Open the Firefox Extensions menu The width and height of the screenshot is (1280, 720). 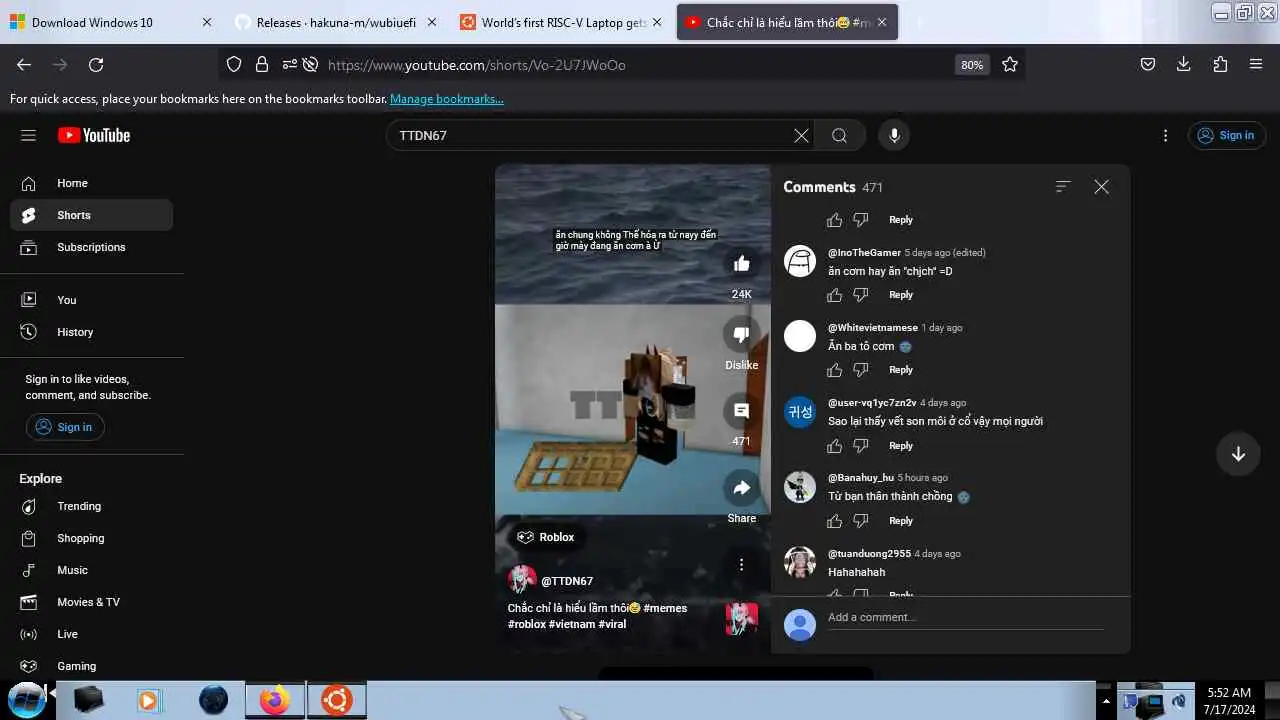(x=1220, y=64)
